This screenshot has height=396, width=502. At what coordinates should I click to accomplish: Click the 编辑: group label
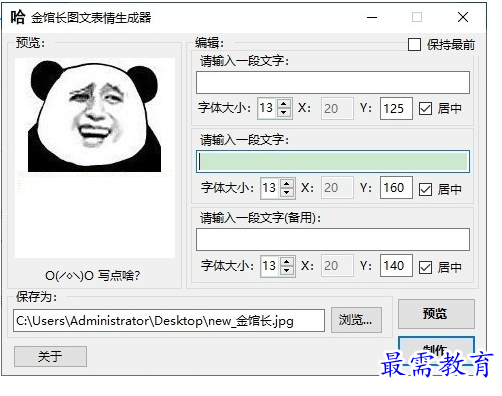coord(209,43)
